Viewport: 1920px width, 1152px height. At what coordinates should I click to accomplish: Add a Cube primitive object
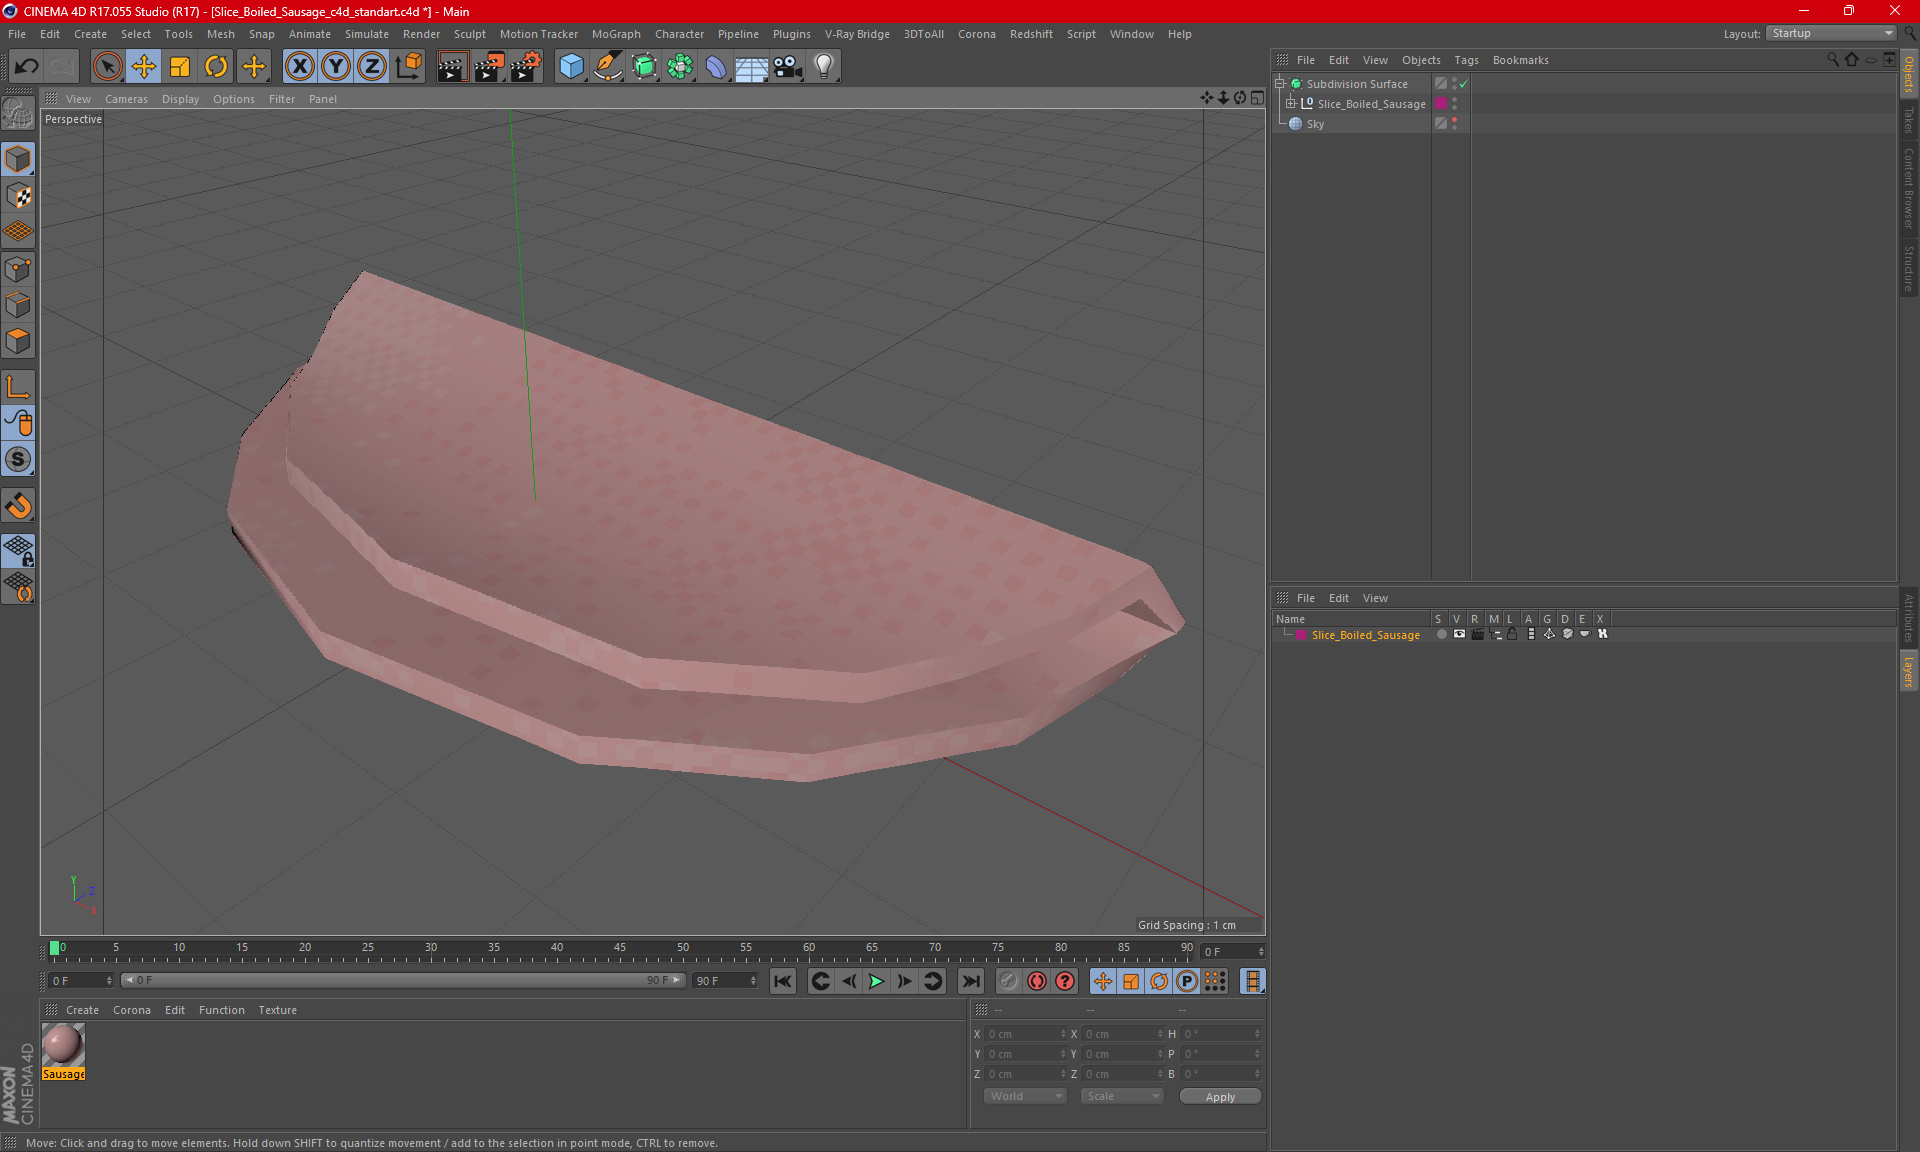571,67
